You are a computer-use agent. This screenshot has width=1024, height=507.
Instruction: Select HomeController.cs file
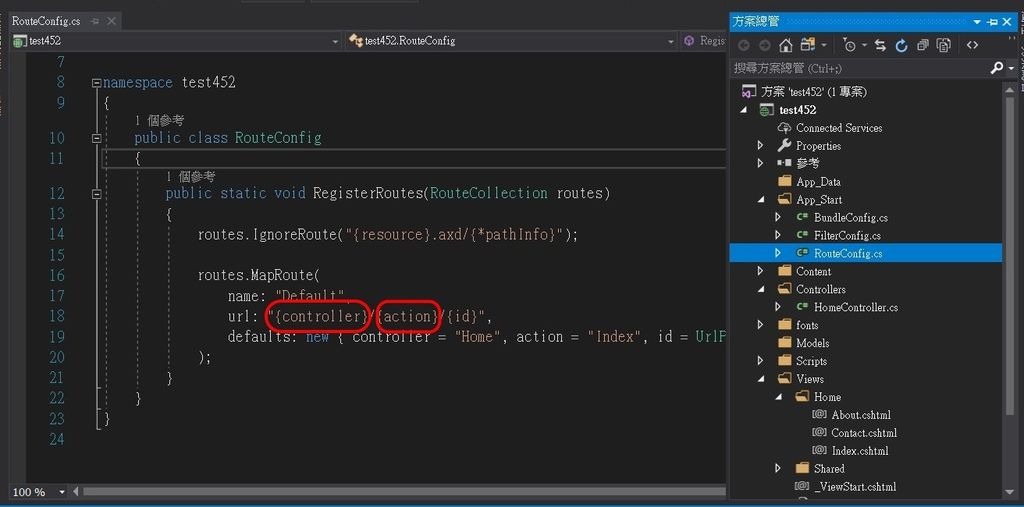pyautogui.click(x=856, y=307)
